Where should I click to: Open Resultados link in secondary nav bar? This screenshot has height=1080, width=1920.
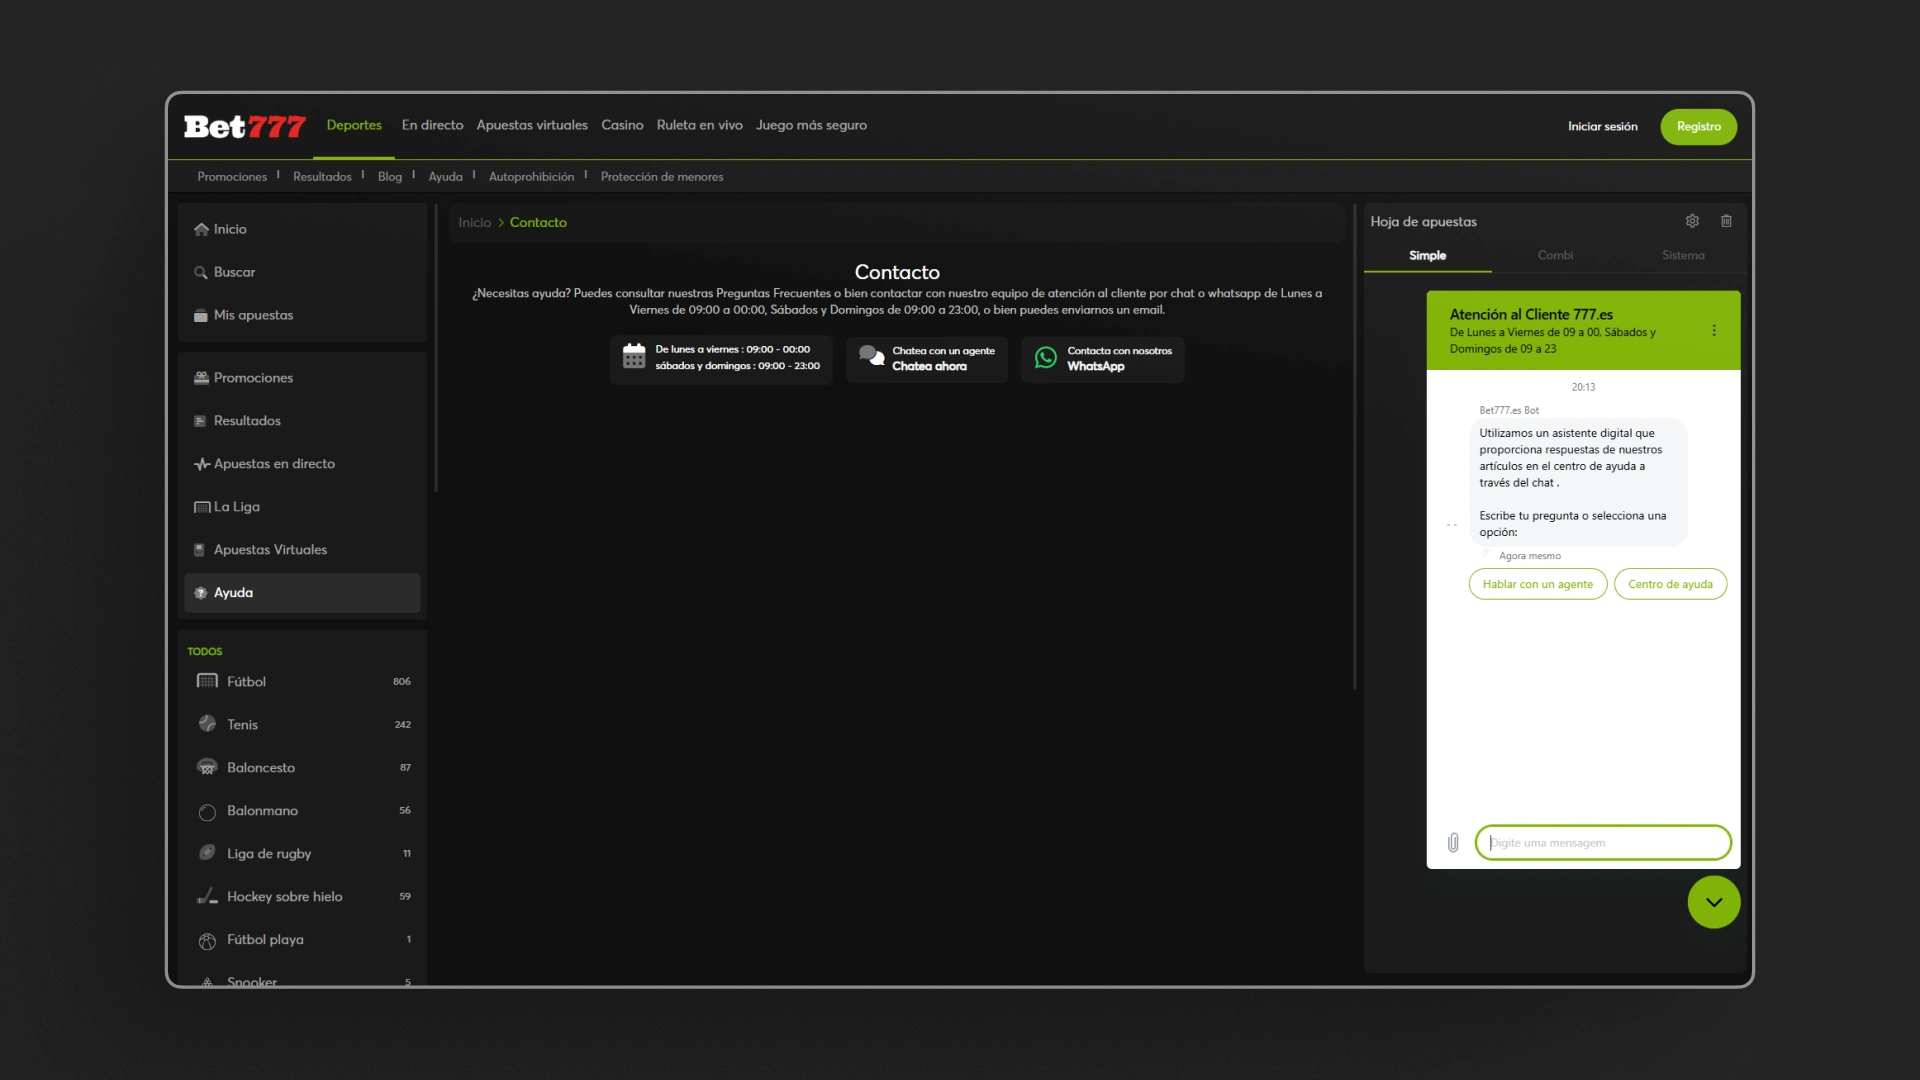pos(322,177)
